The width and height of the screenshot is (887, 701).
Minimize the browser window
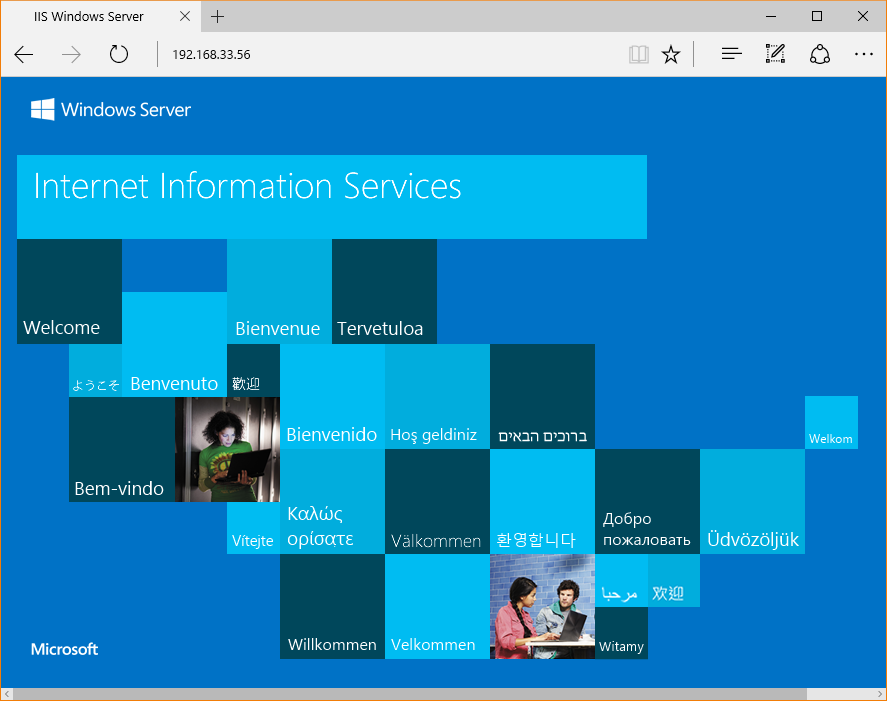pos(770,16)
